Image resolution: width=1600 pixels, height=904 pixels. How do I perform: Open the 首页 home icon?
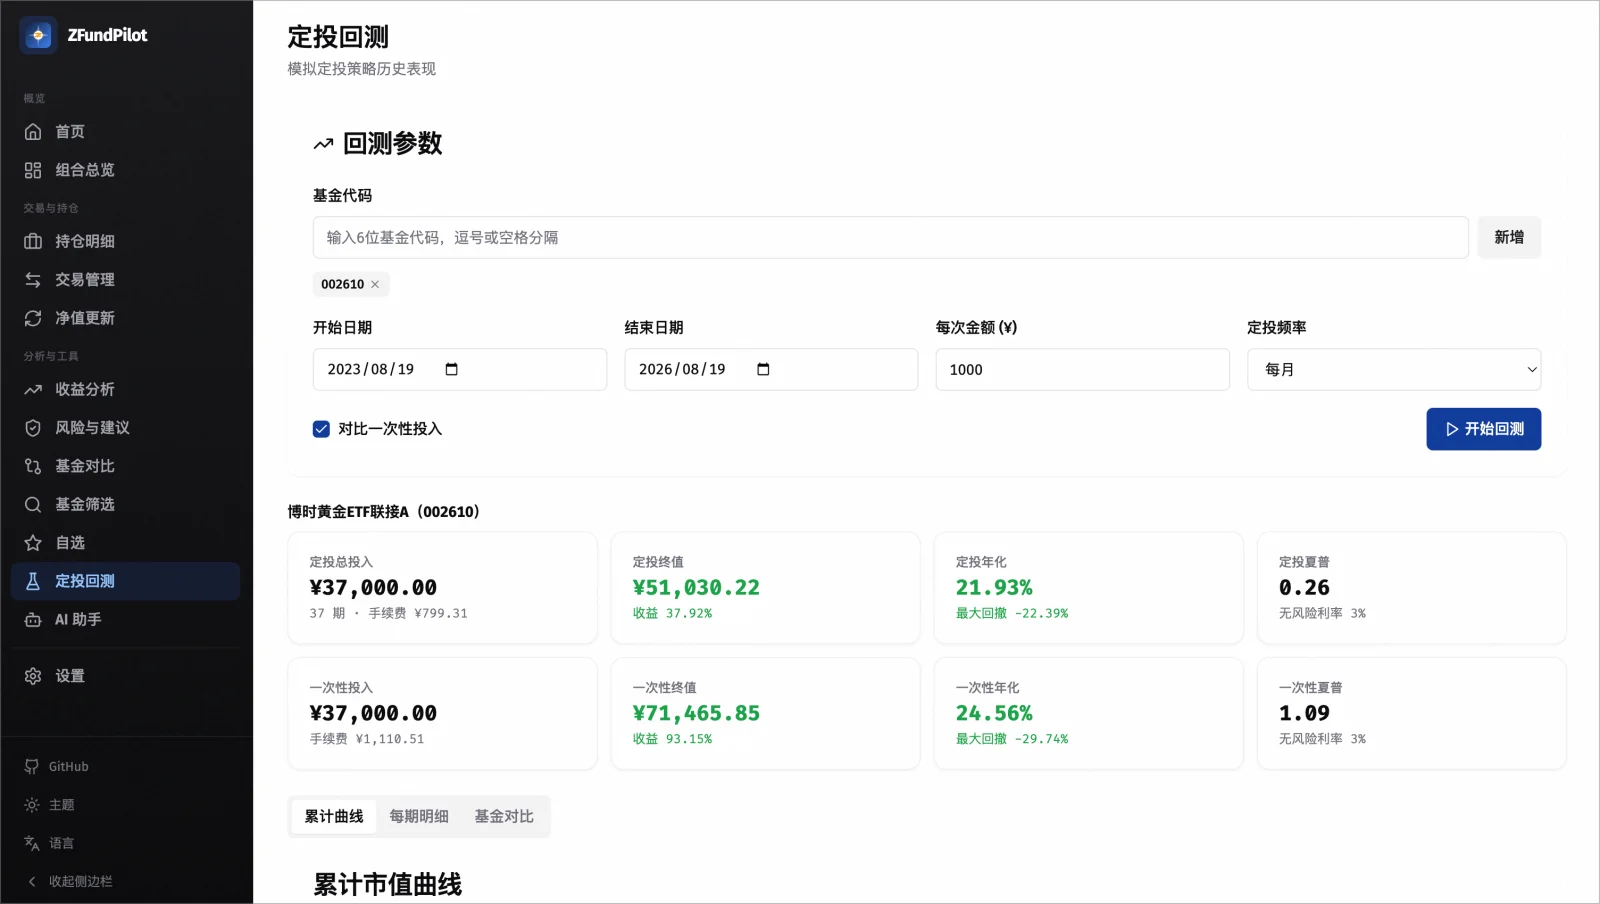pos(33,132)
